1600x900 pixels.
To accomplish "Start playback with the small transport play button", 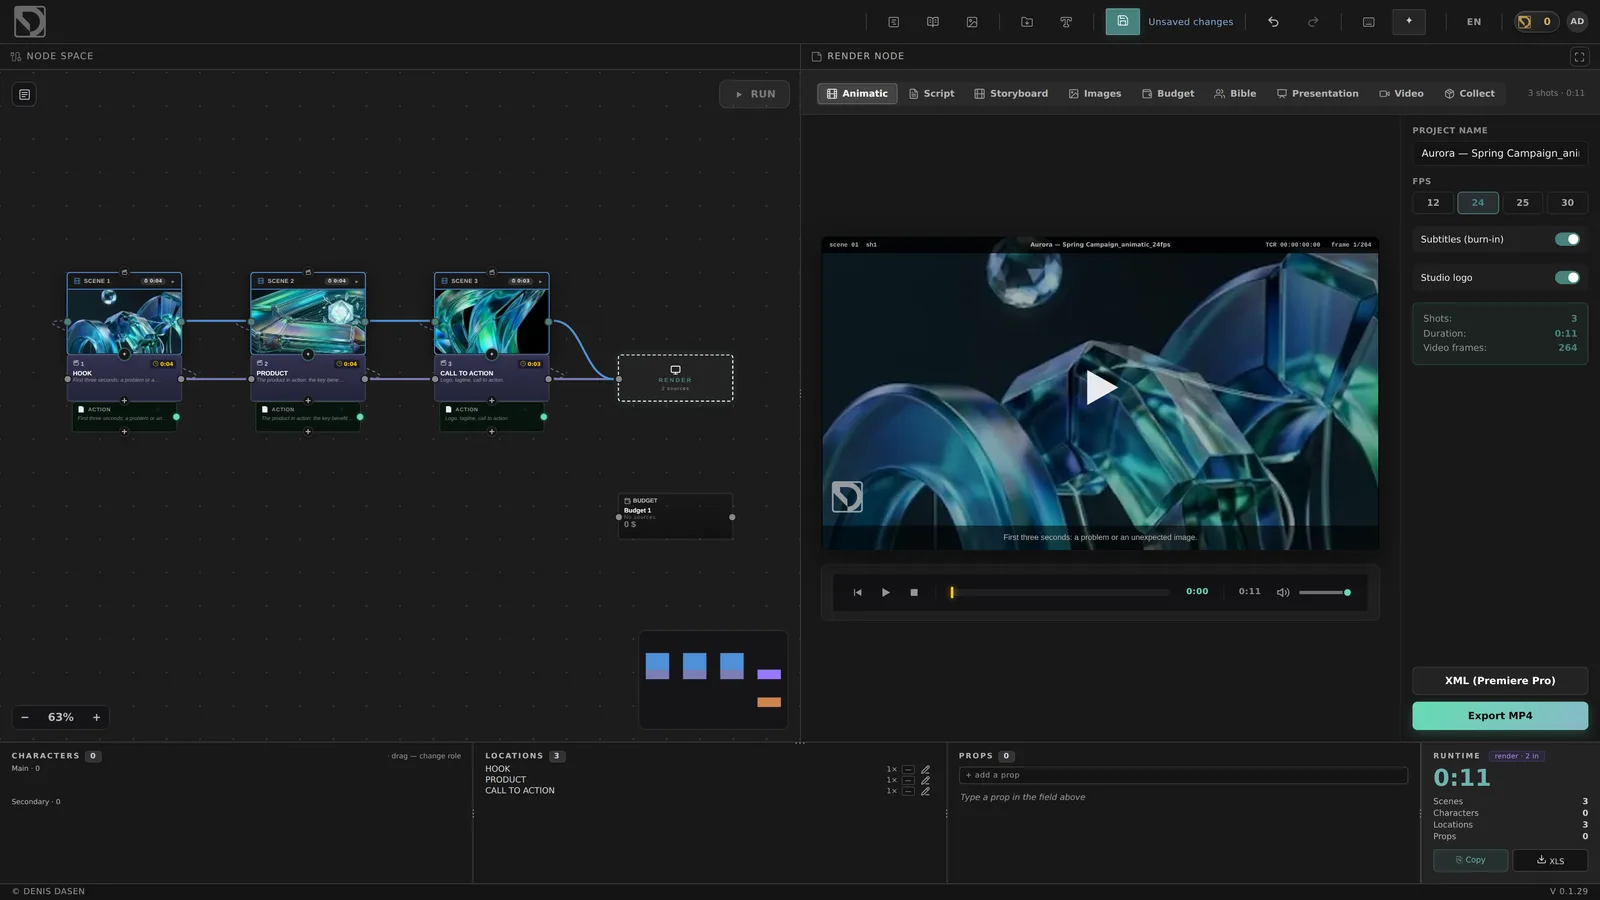I will pyautogui.click(x=885, y=592).
